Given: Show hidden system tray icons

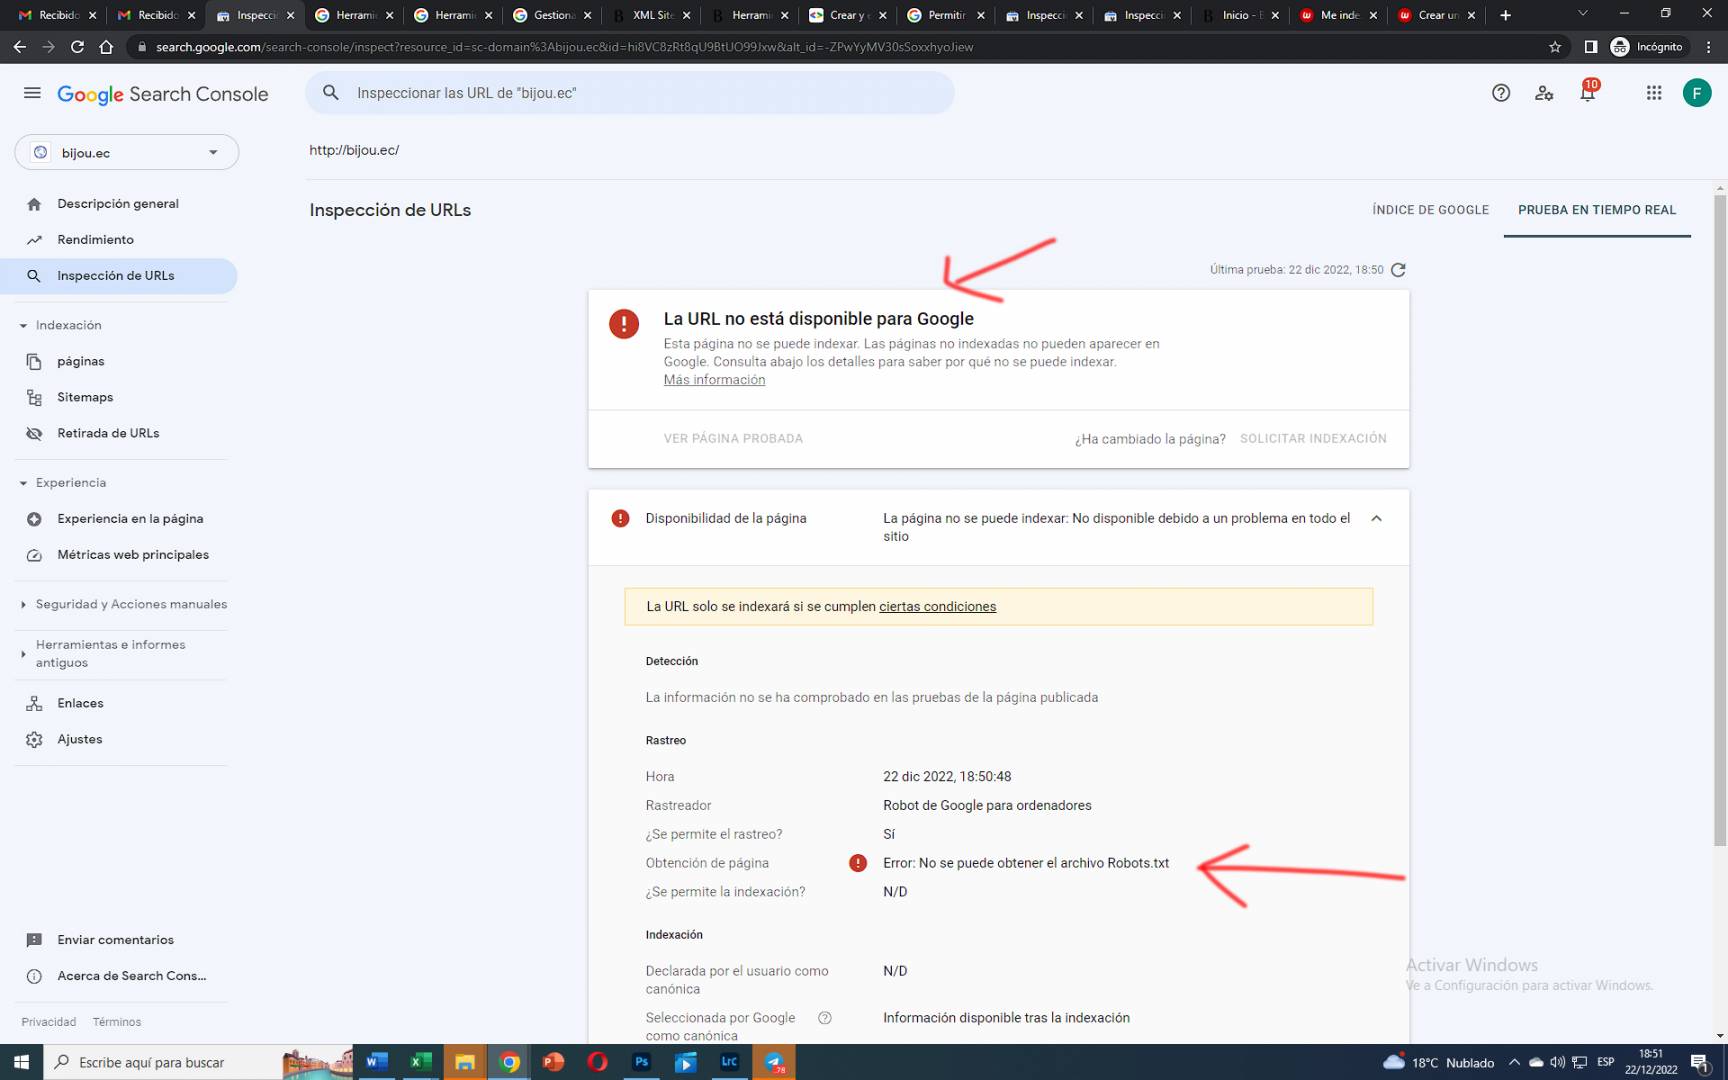Looking at the screenshot, I should coord(1514,1062).
